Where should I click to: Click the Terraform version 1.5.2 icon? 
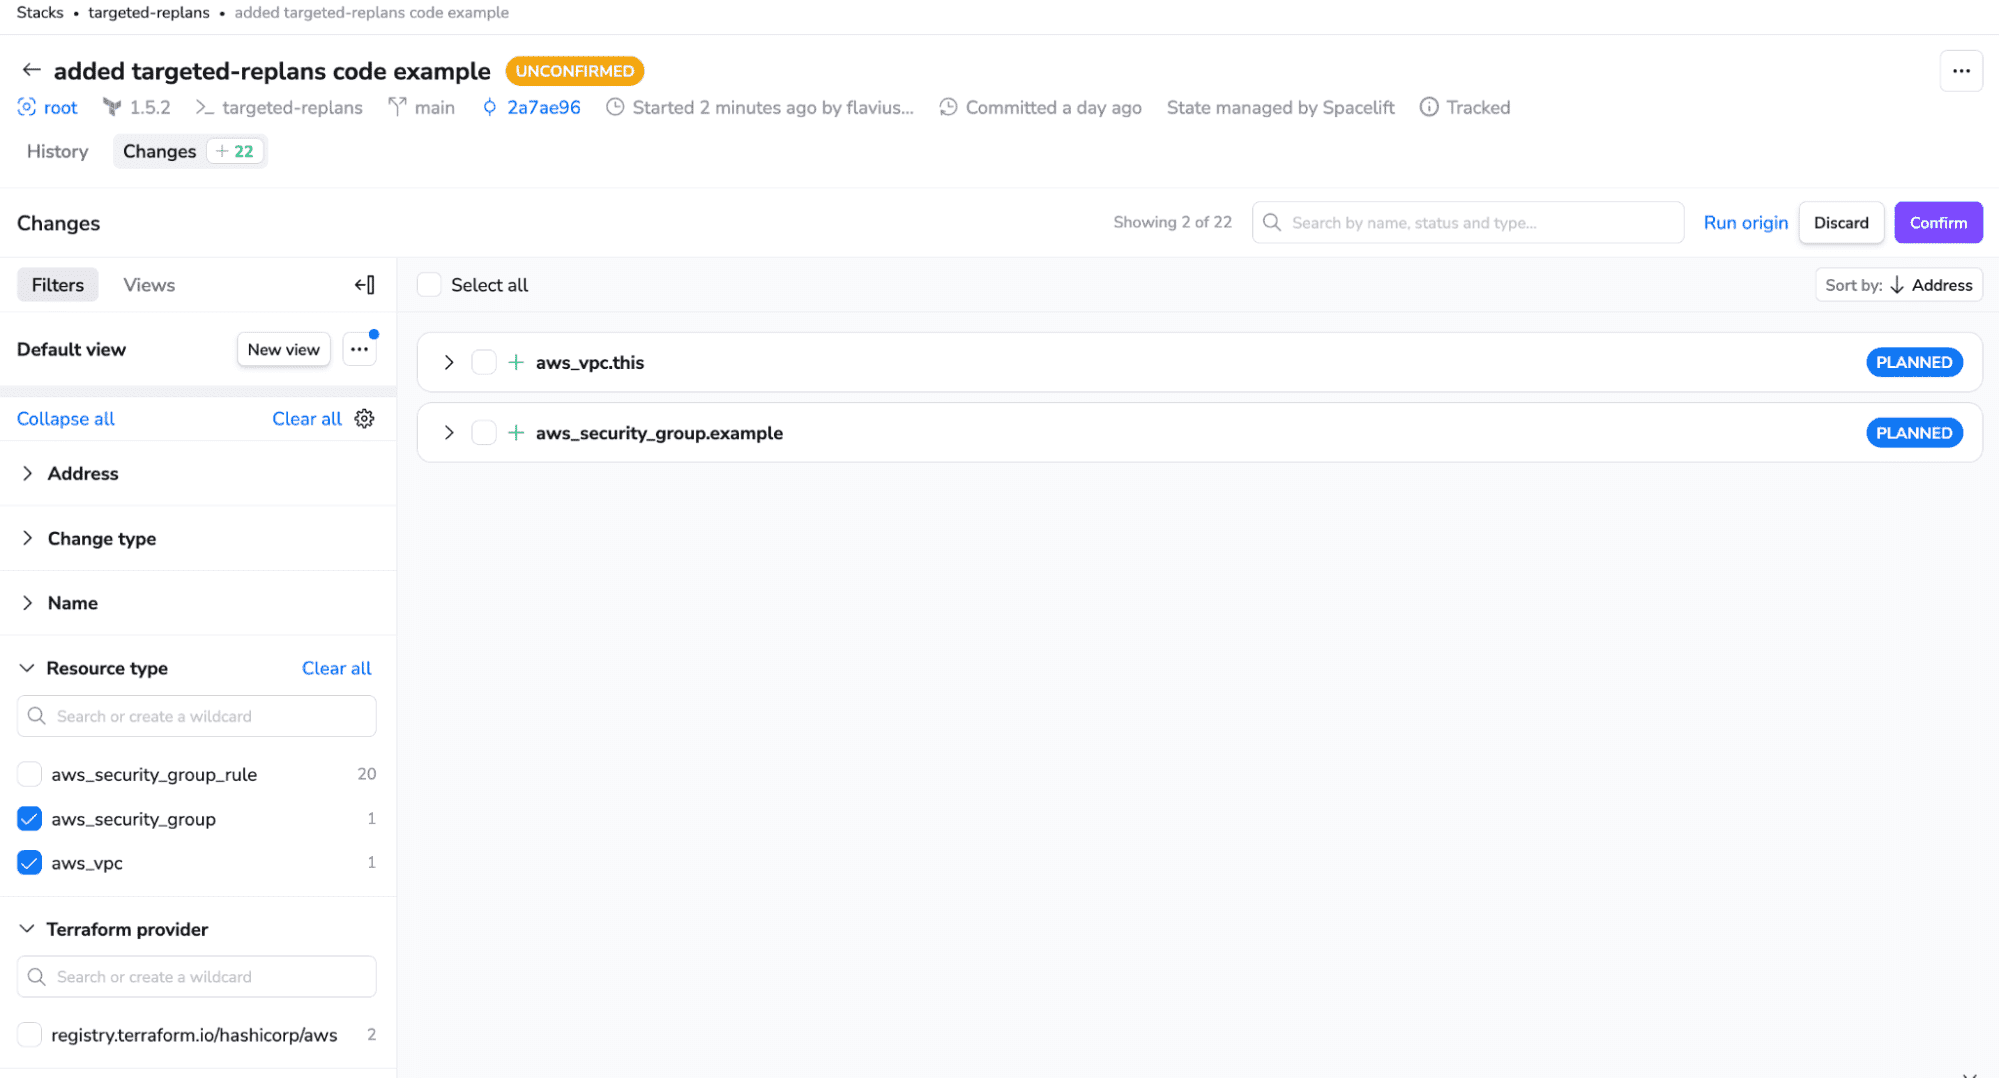(112, 107)
